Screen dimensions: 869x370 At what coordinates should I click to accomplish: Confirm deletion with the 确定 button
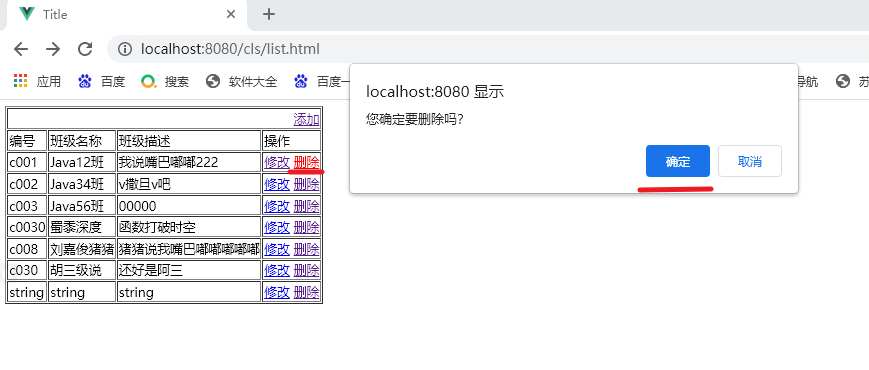(678, 161)
